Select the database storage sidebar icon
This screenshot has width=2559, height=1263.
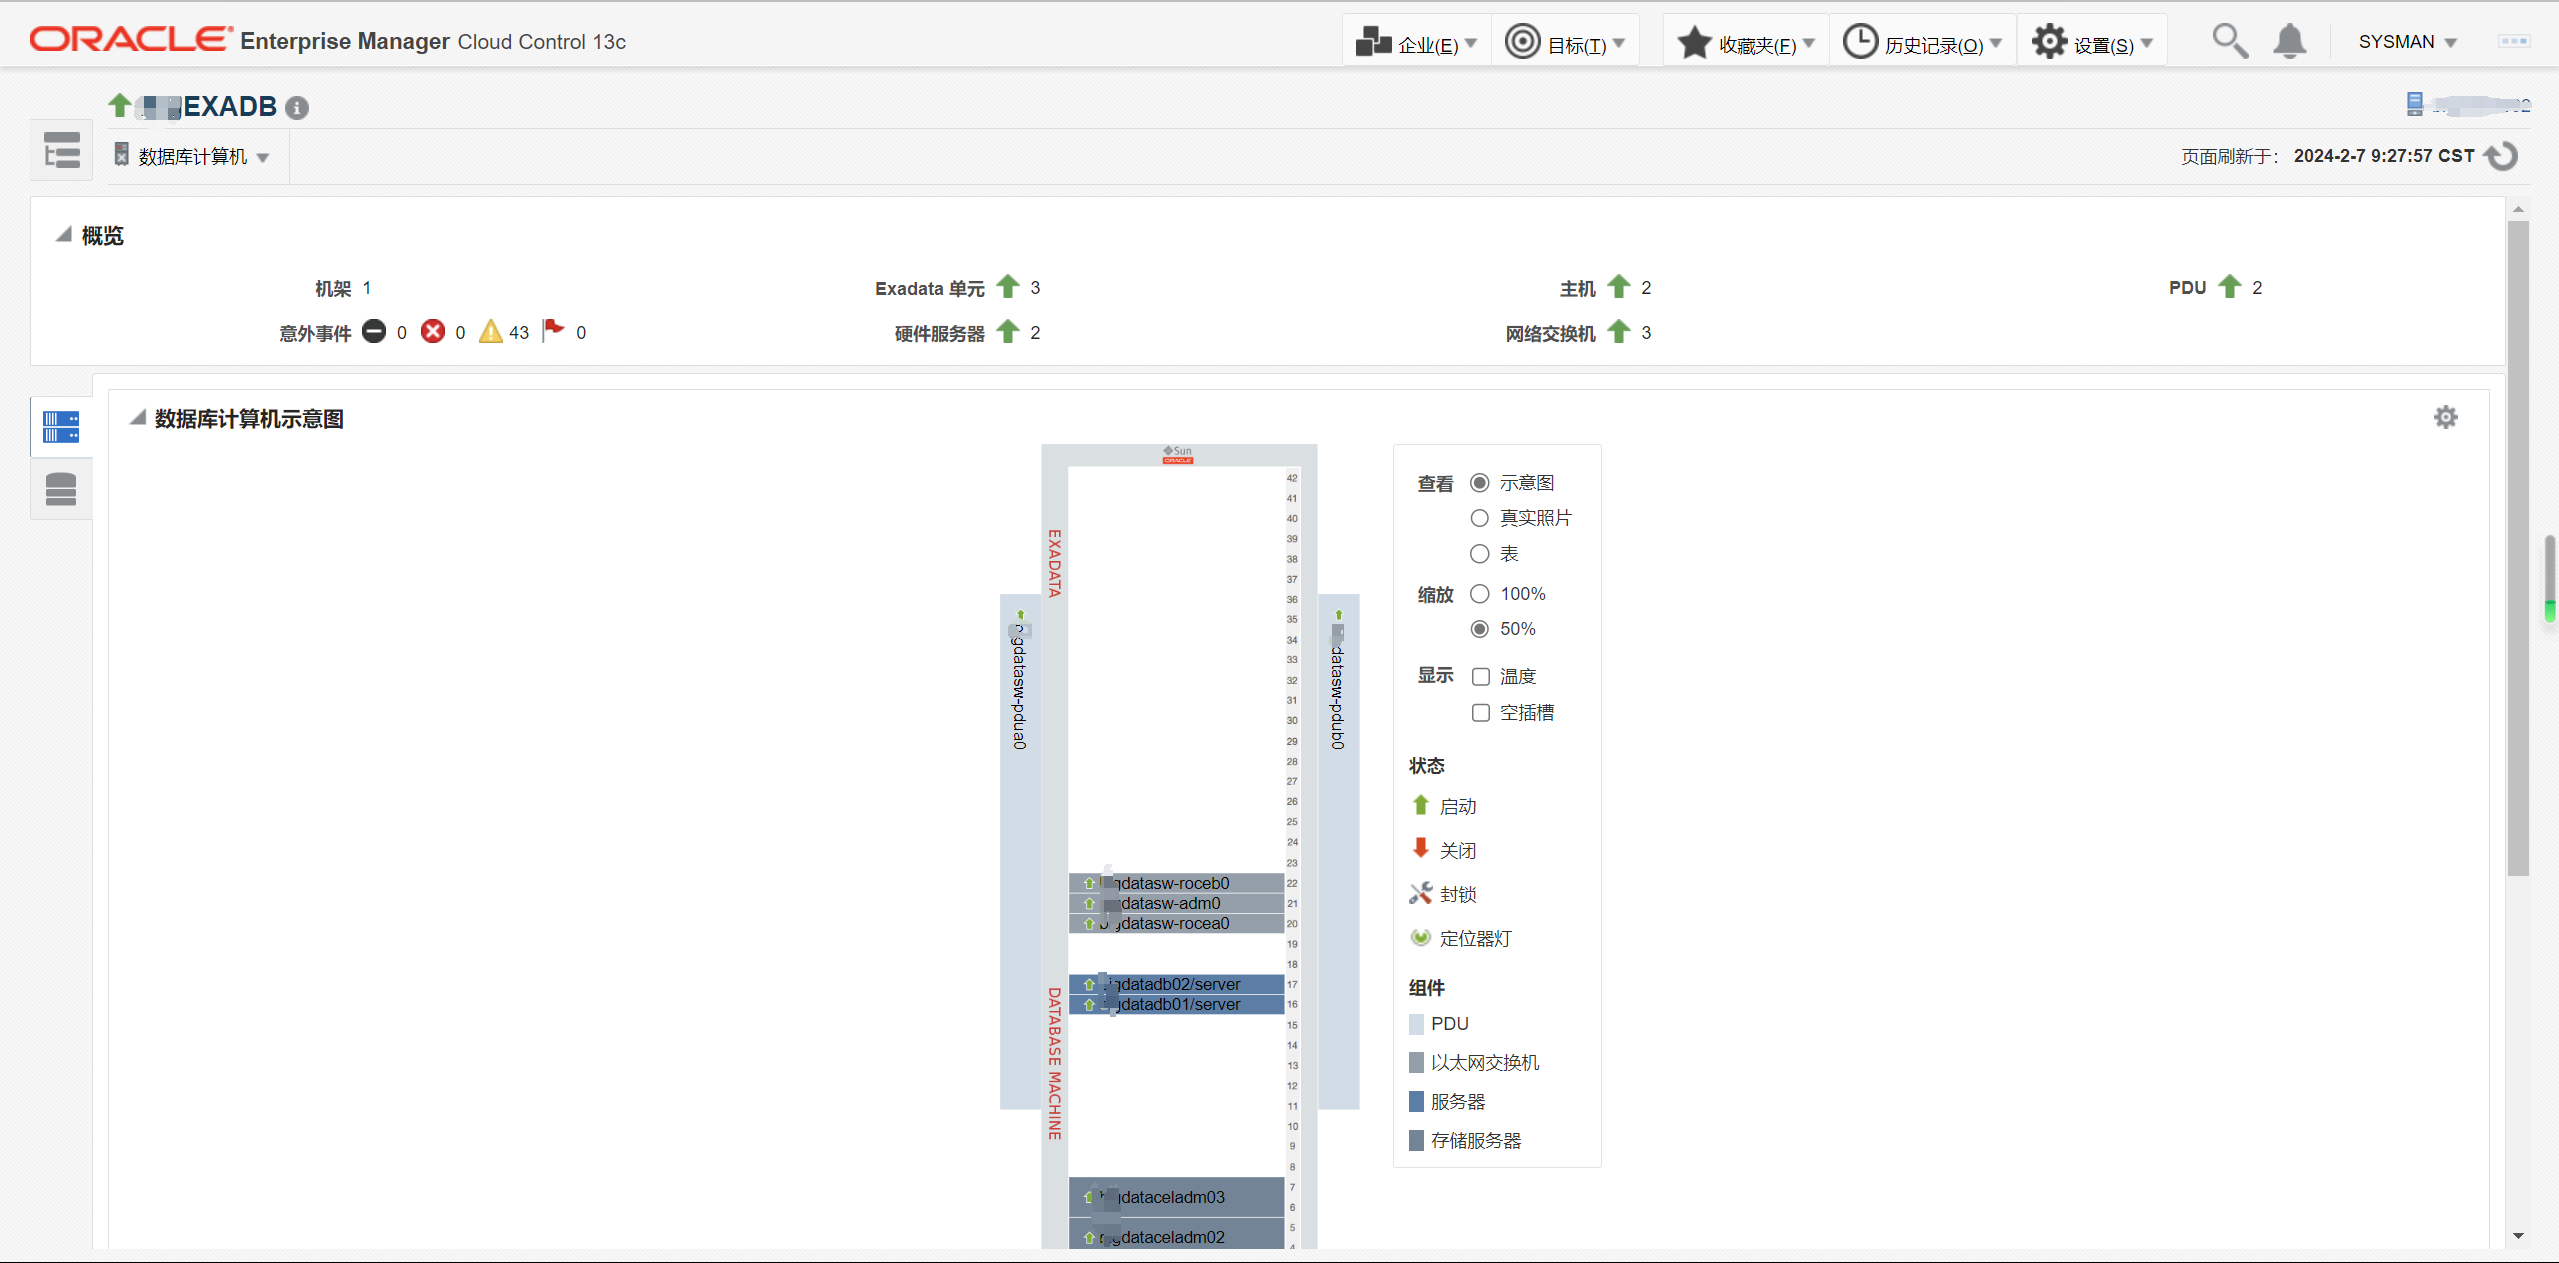(61, 489)
